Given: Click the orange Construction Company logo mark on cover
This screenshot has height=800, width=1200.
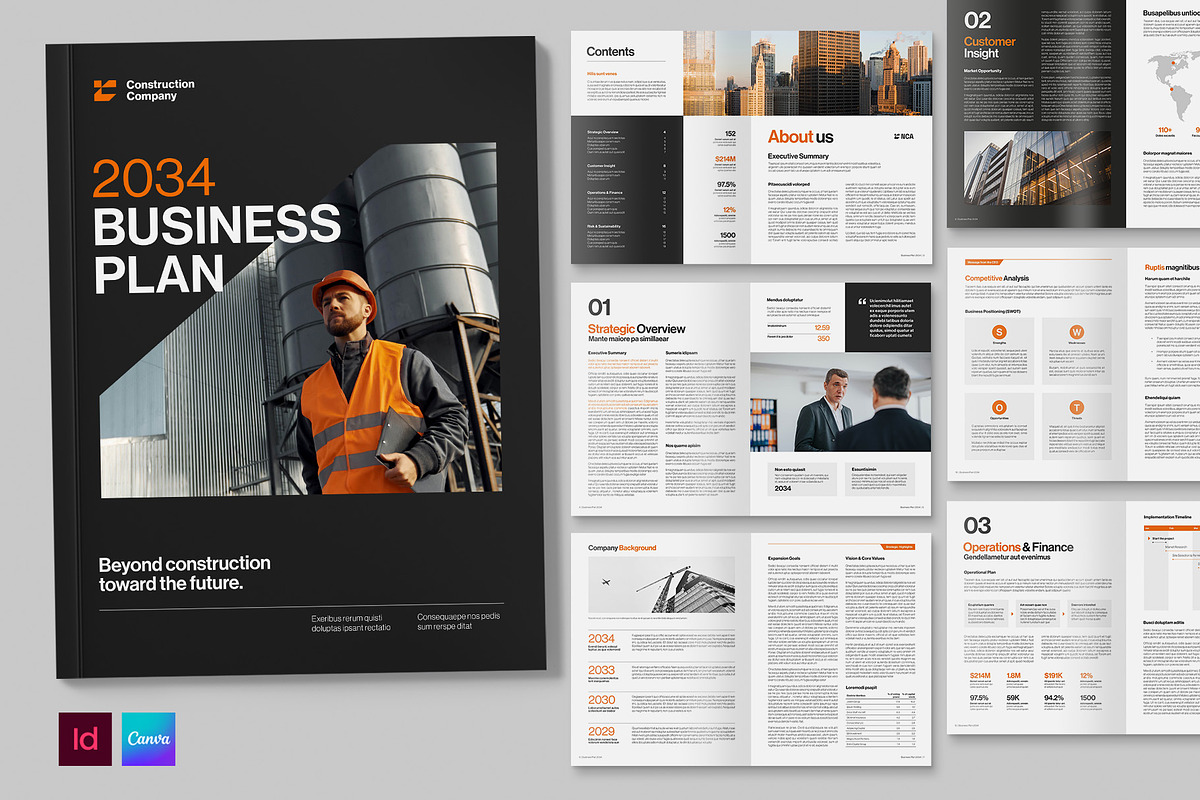Looking at the screenshot, I should coord(105,91).
